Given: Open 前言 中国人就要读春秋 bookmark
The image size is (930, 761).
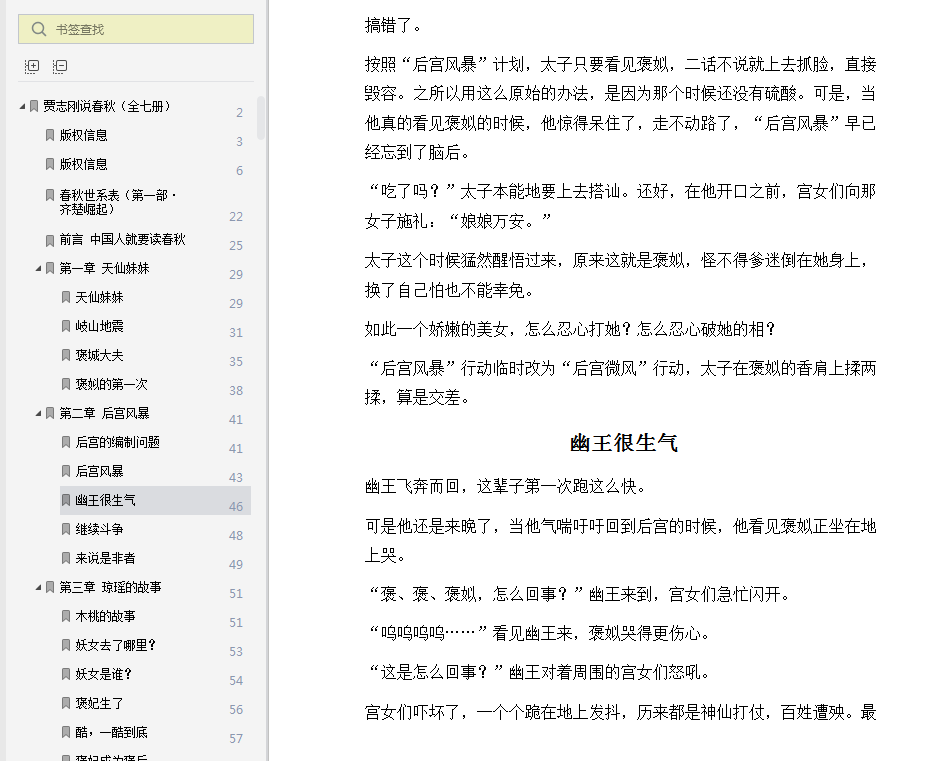Looking at the screenshot, I should point(122,239).
